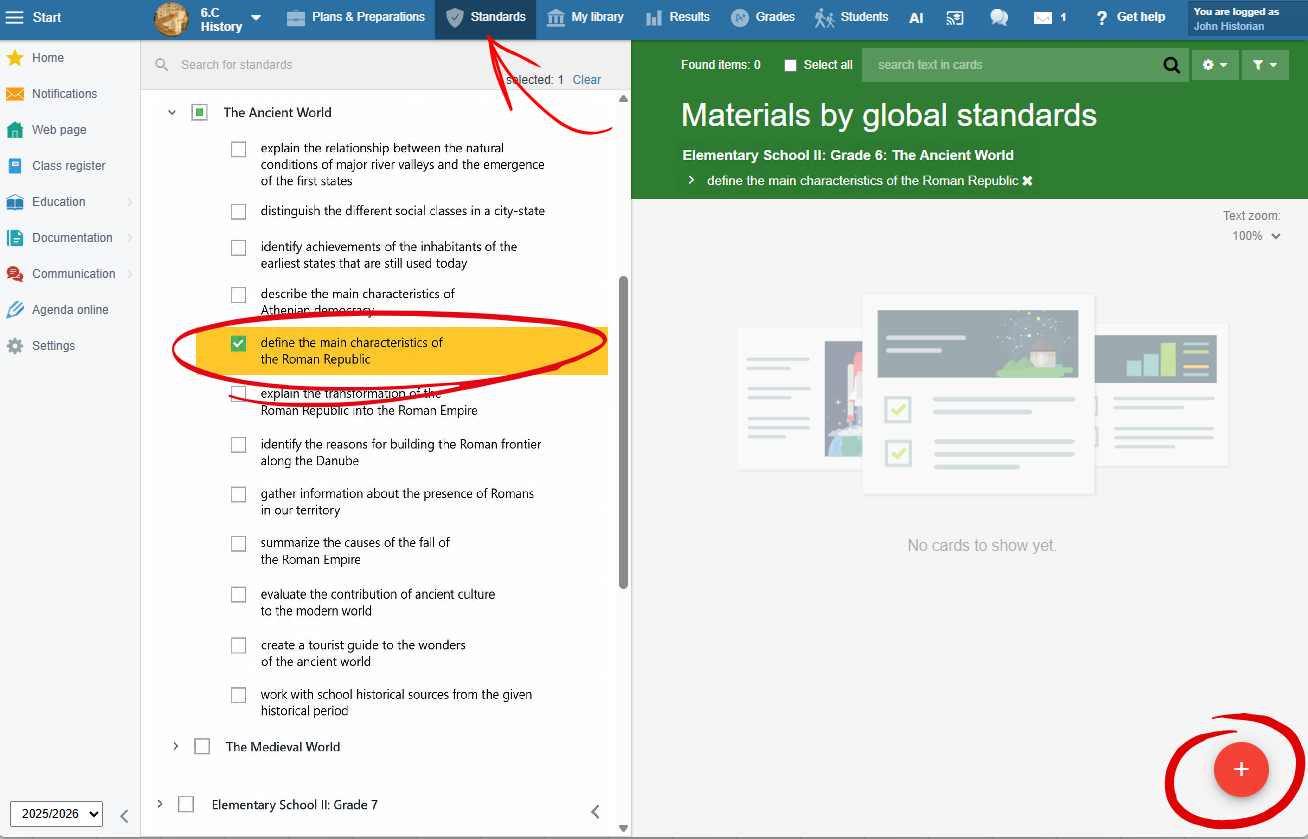Image resolution: width=1308 pixels, height=839 pixels.
Task: Uncheck 'define the main characteristics of the Roman Republic'
Action: 238,343
